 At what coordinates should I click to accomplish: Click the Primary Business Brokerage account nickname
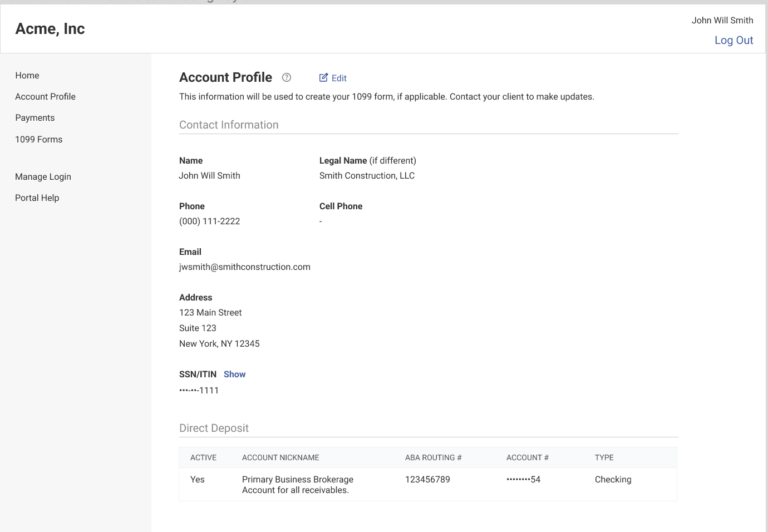297,484
